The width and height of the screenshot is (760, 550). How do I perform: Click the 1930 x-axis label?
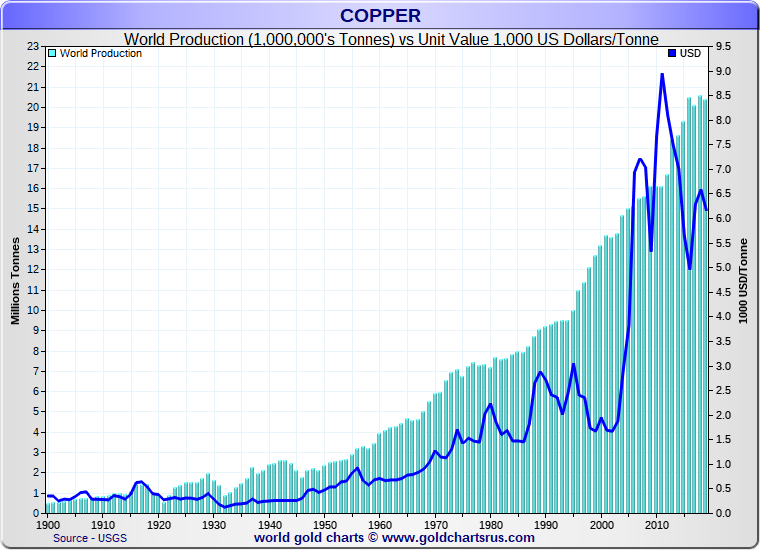coord(214,525)
